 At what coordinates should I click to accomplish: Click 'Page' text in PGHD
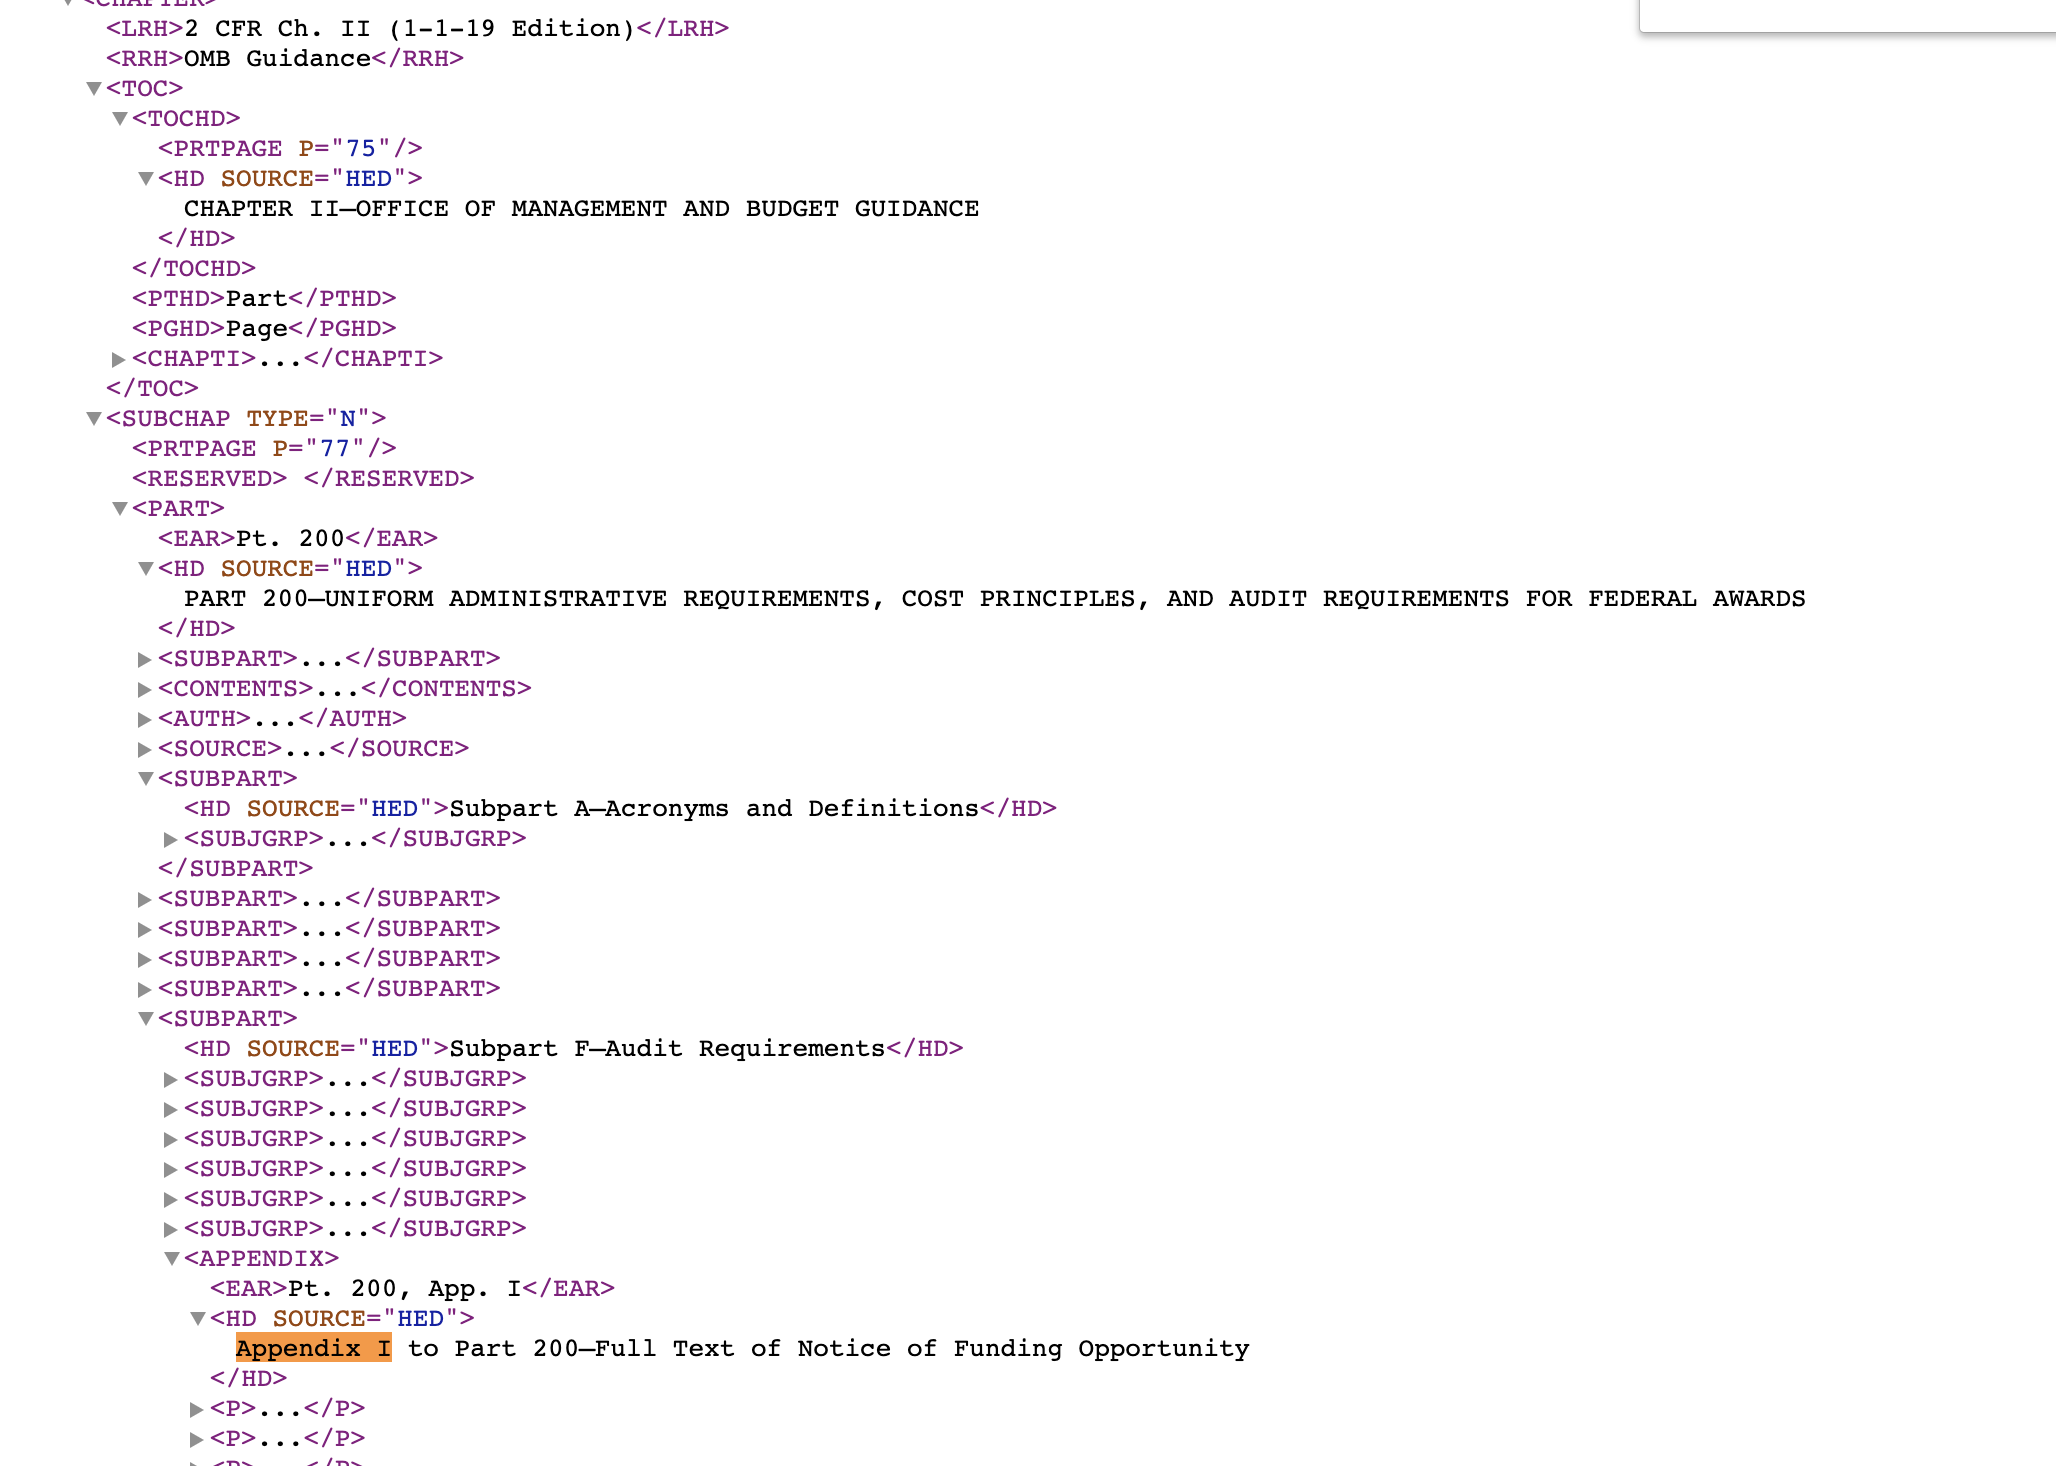pyautogui.click(x=256, y=328)
